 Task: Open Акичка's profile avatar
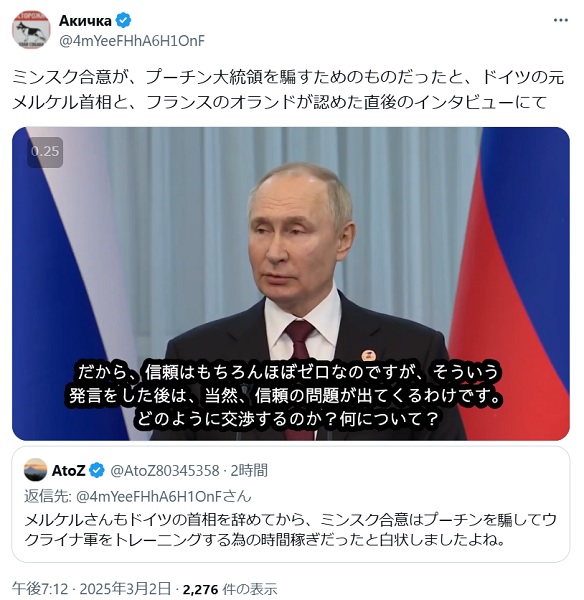click(x=31, y=29)
